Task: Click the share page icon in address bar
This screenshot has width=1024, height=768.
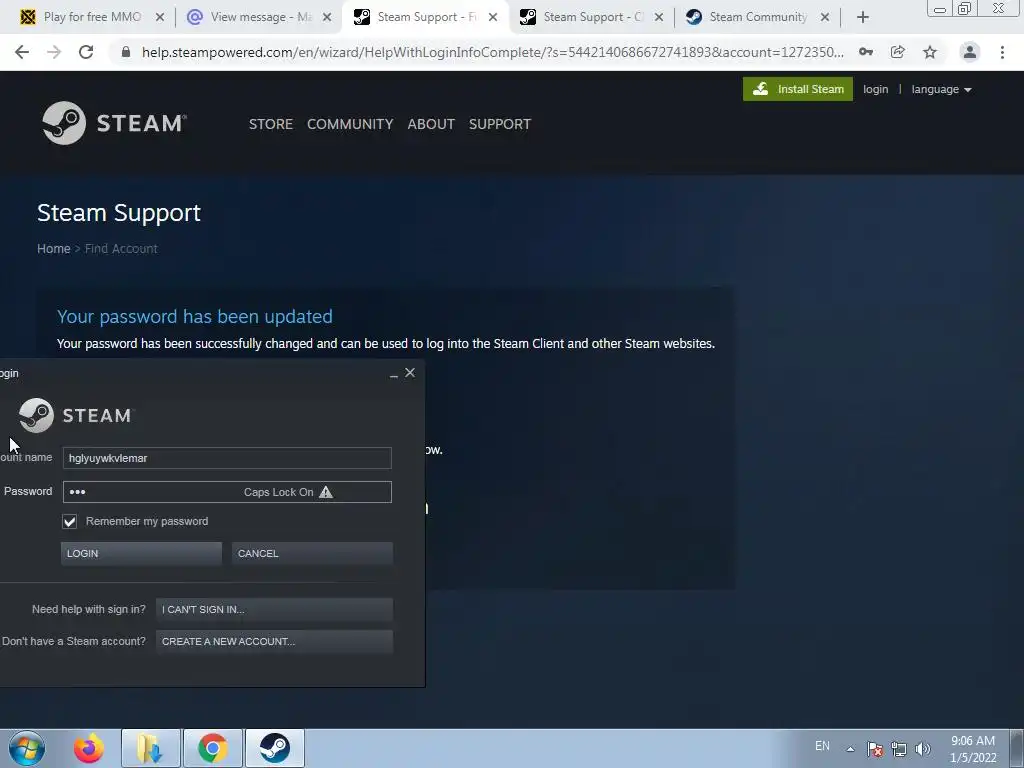Action: pyautogui.click(x=898, y=52)
